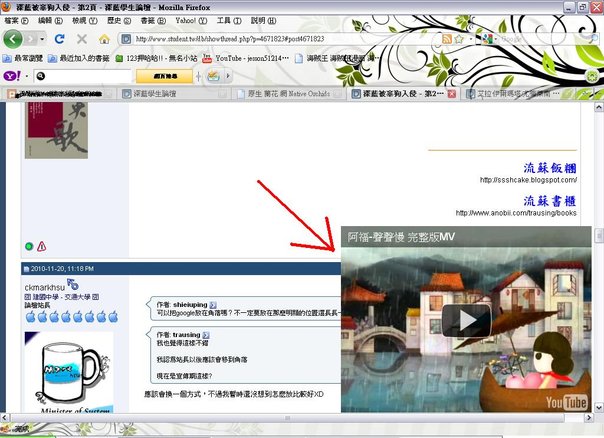The image size is (604, 438).
Task: Open the YouTube jeson51214 bookmark
Action: pos(246,58)
